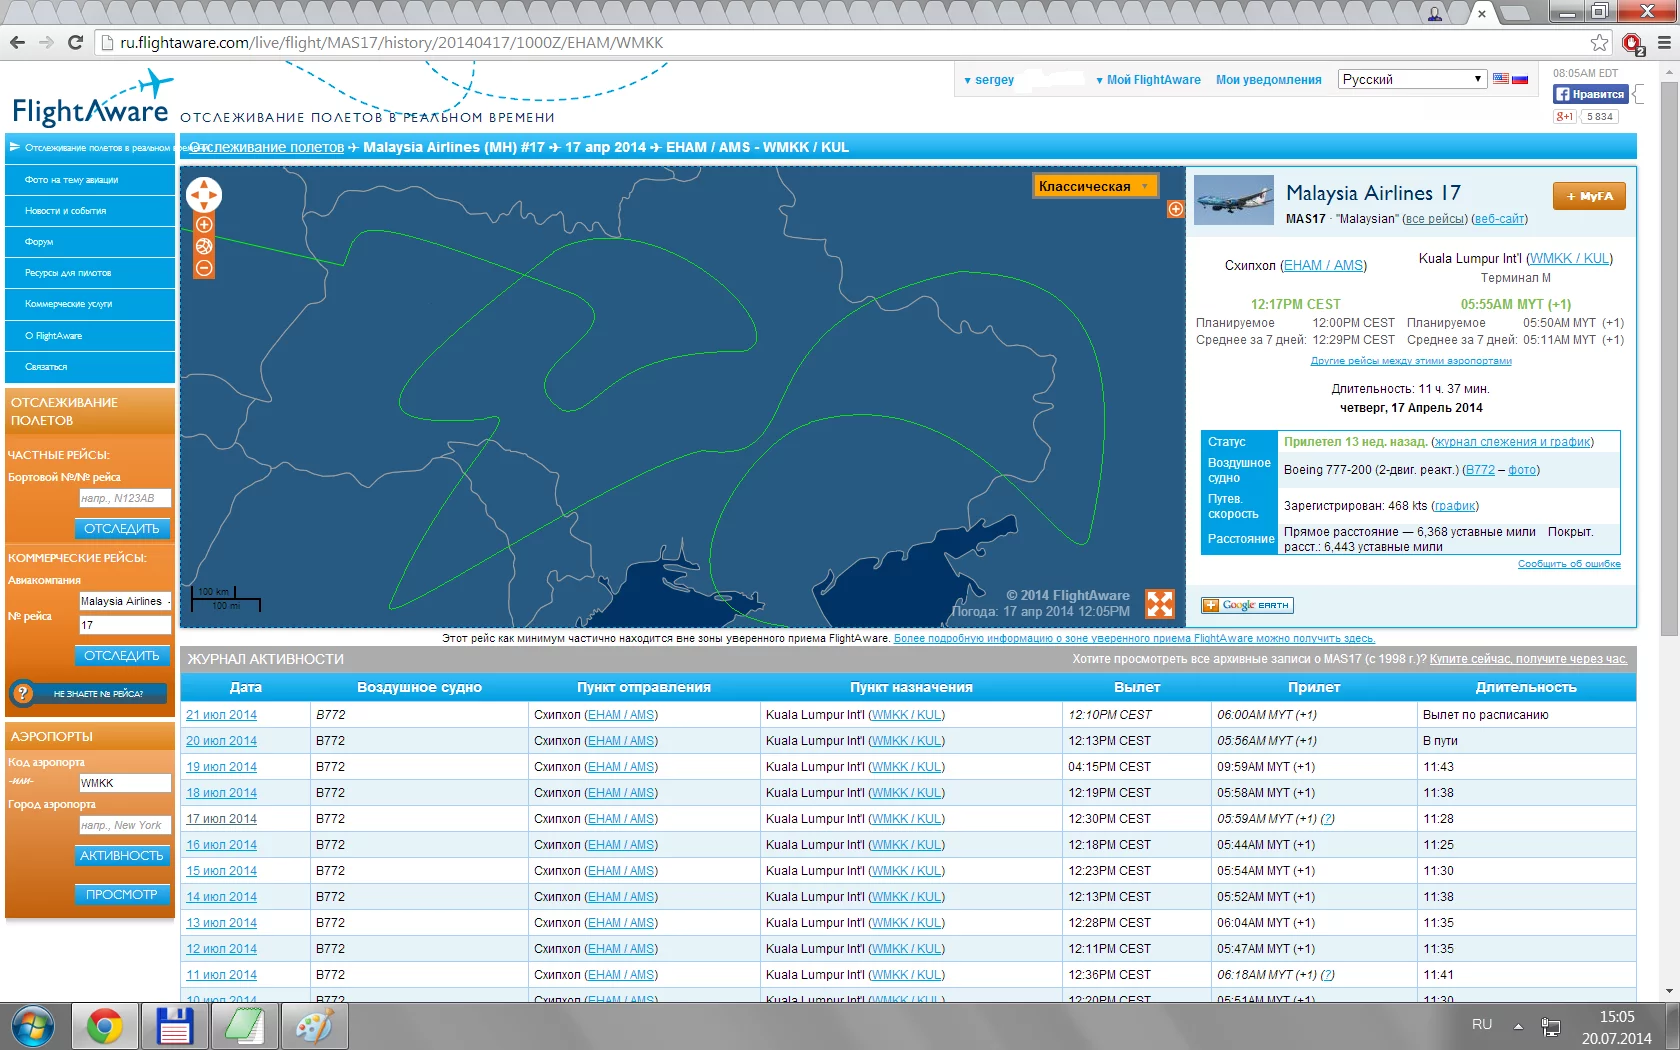The height and width of the screenshot is (1050, 1680).
Task: Open the Русский language dropdown
Action: (x=1412, y=79)
